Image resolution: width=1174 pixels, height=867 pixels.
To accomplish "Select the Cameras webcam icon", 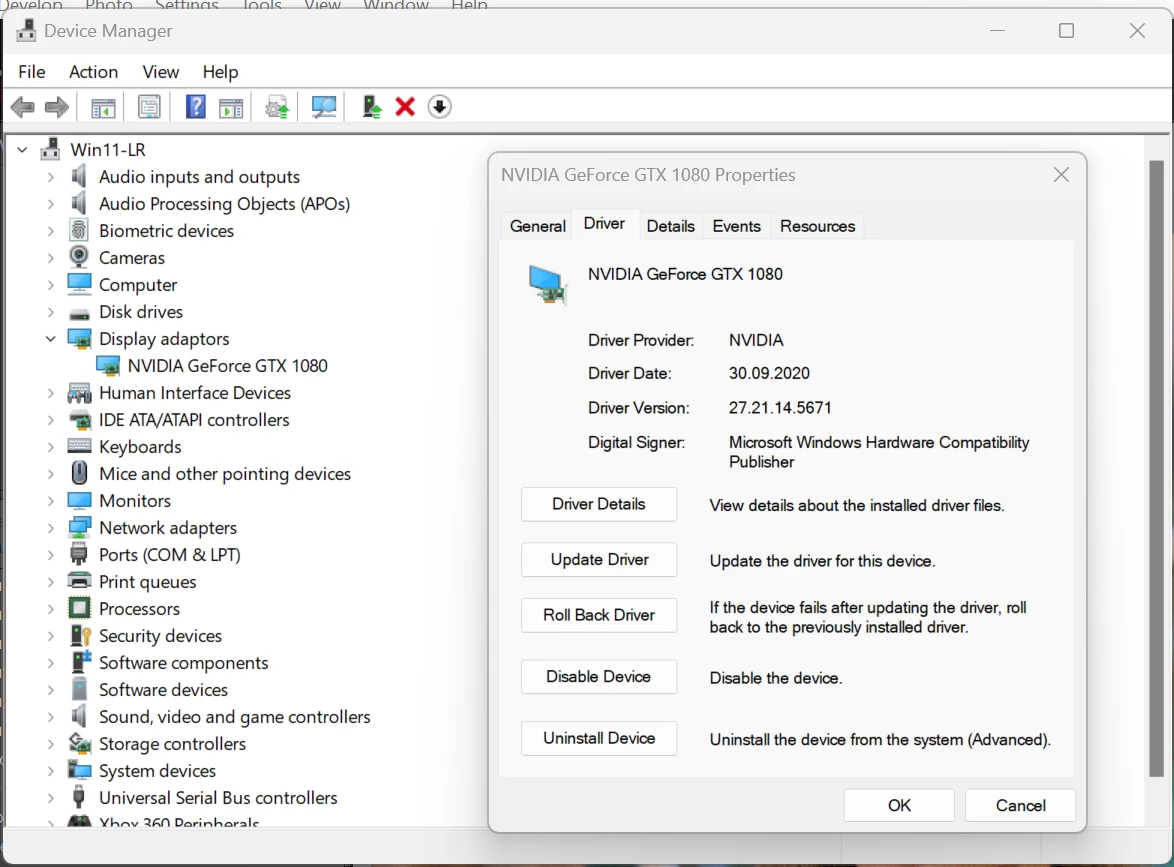I will 79,257.
